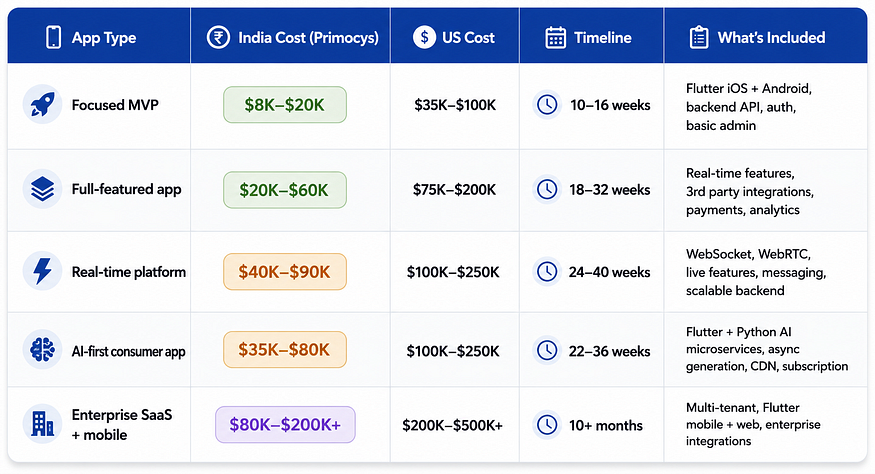Image resolution: width=875 pixels, height=474 pixels.
Task: Click the lightning bolt icon for Real-time platform
Action: pos(42,271)
